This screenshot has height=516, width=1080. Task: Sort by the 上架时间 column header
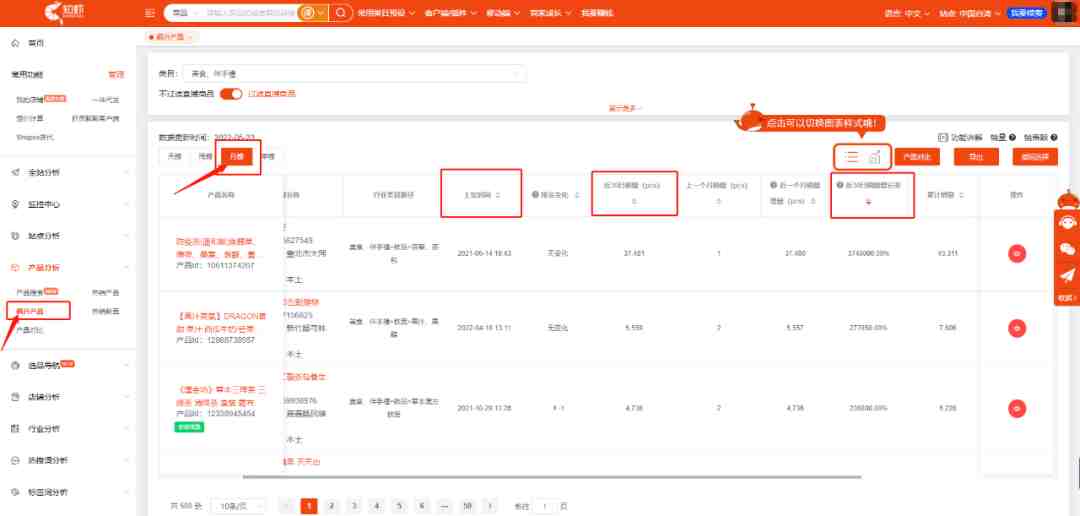point(481,196)
